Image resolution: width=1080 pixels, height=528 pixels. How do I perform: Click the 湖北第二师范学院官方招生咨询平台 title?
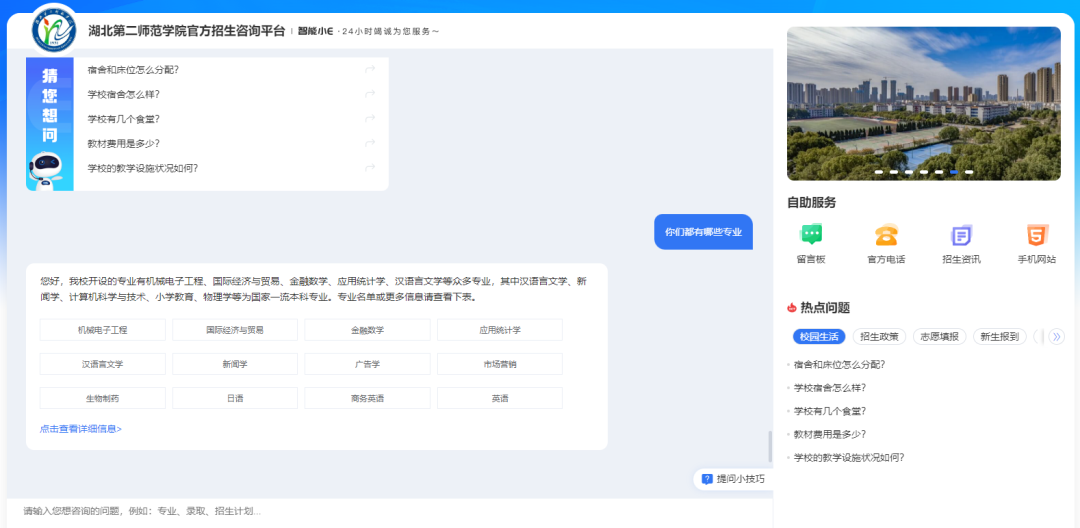pos(187,31)
